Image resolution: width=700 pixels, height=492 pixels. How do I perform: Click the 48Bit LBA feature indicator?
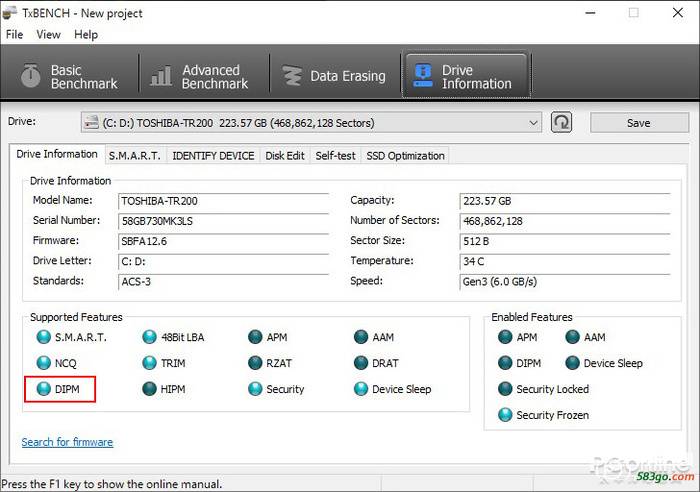click(149, 337)
